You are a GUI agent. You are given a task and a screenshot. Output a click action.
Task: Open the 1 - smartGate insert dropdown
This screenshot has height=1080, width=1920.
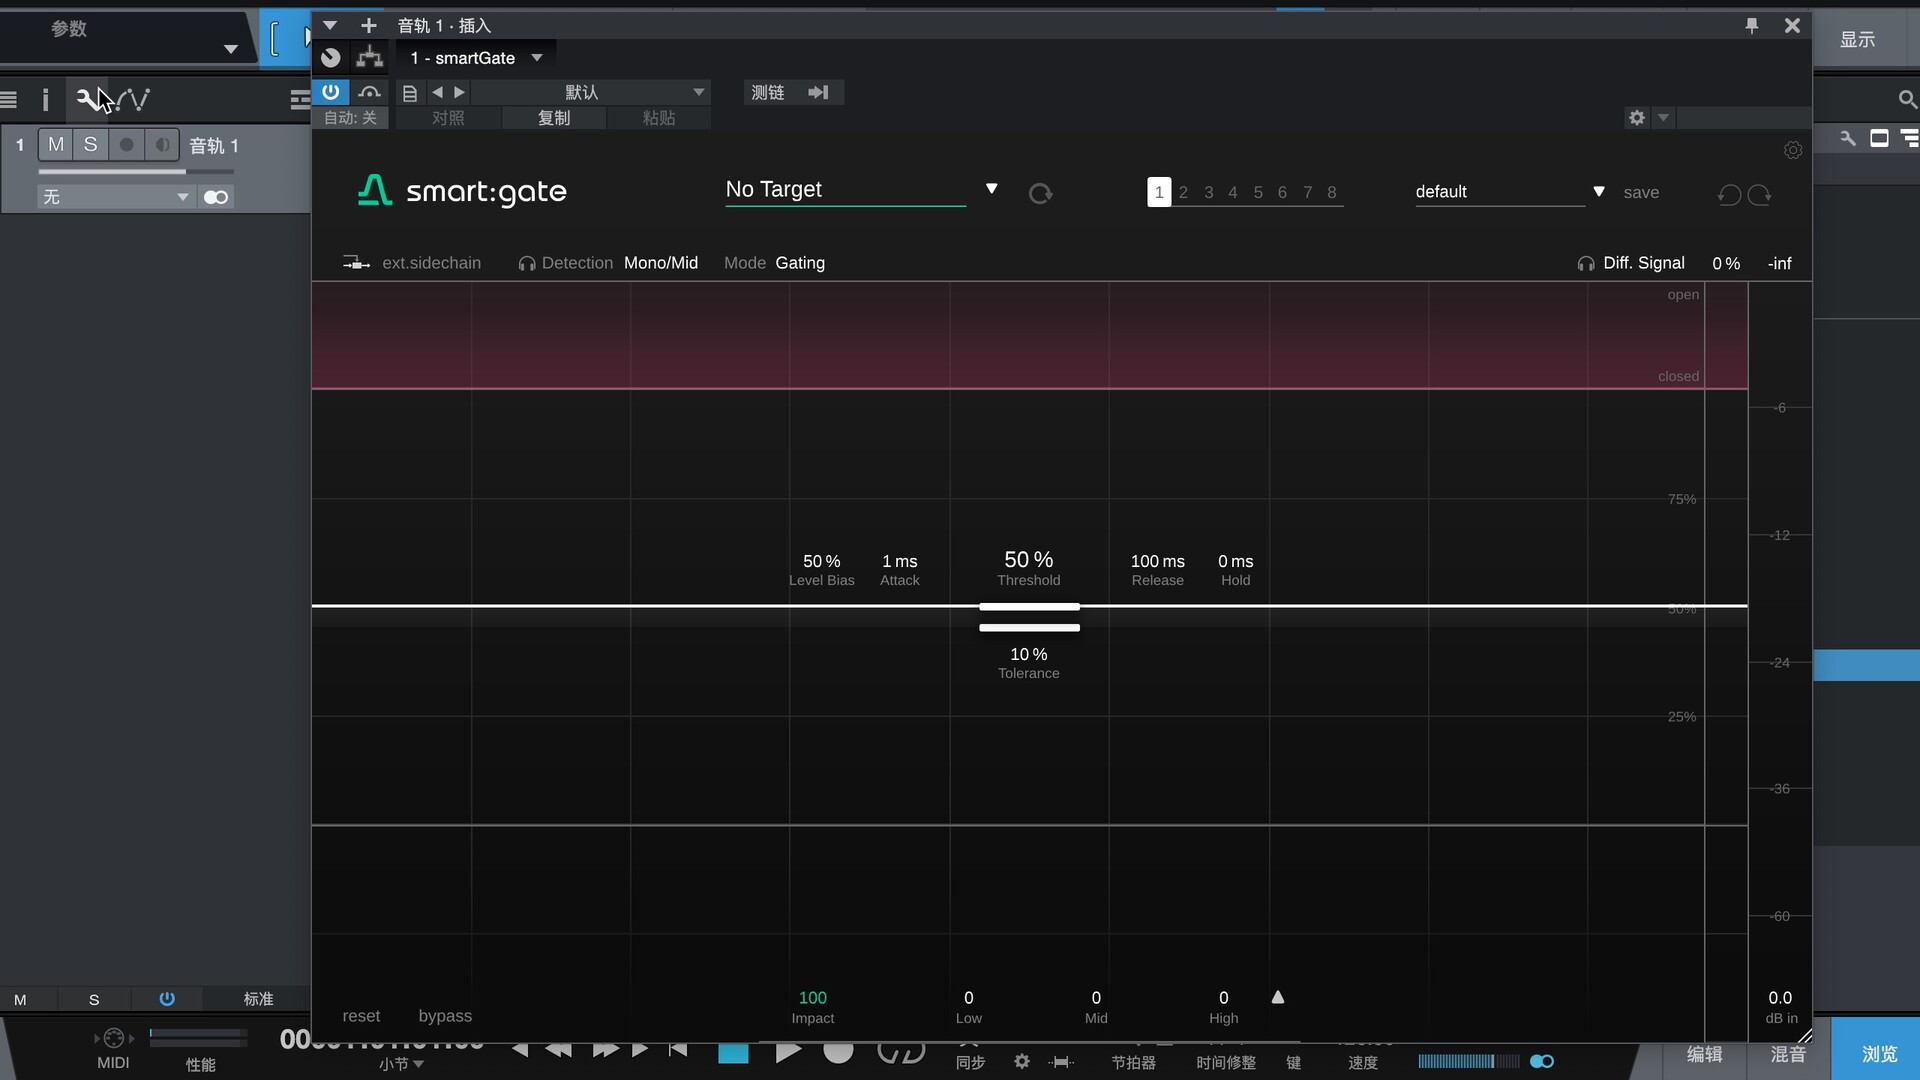[x=477, y=58]
